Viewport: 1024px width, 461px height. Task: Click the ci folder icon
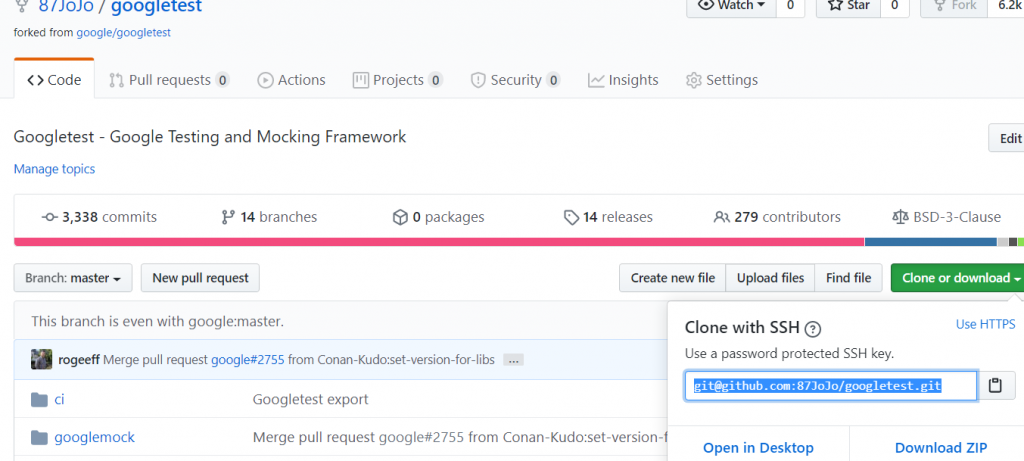coord(40,399)
